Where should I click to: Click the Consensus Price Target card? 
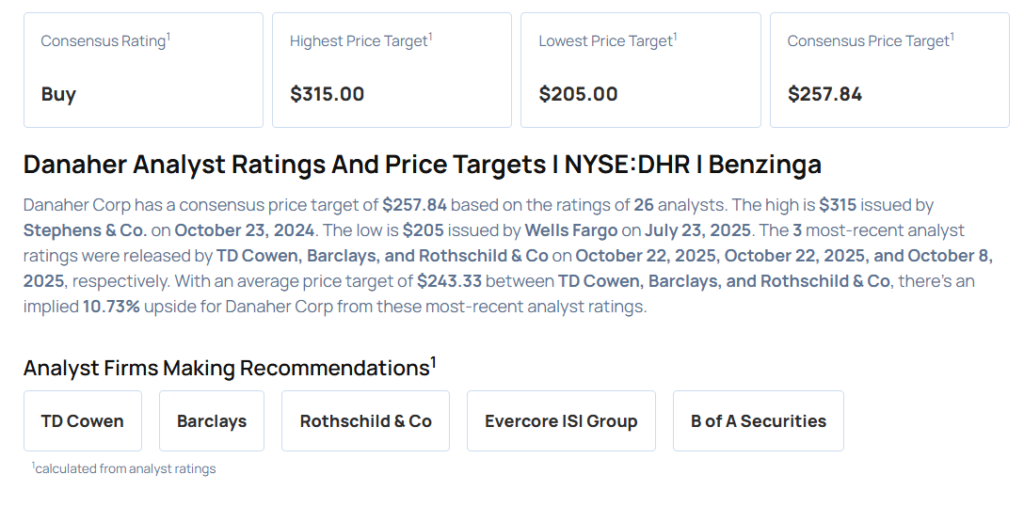click(889, 70)
